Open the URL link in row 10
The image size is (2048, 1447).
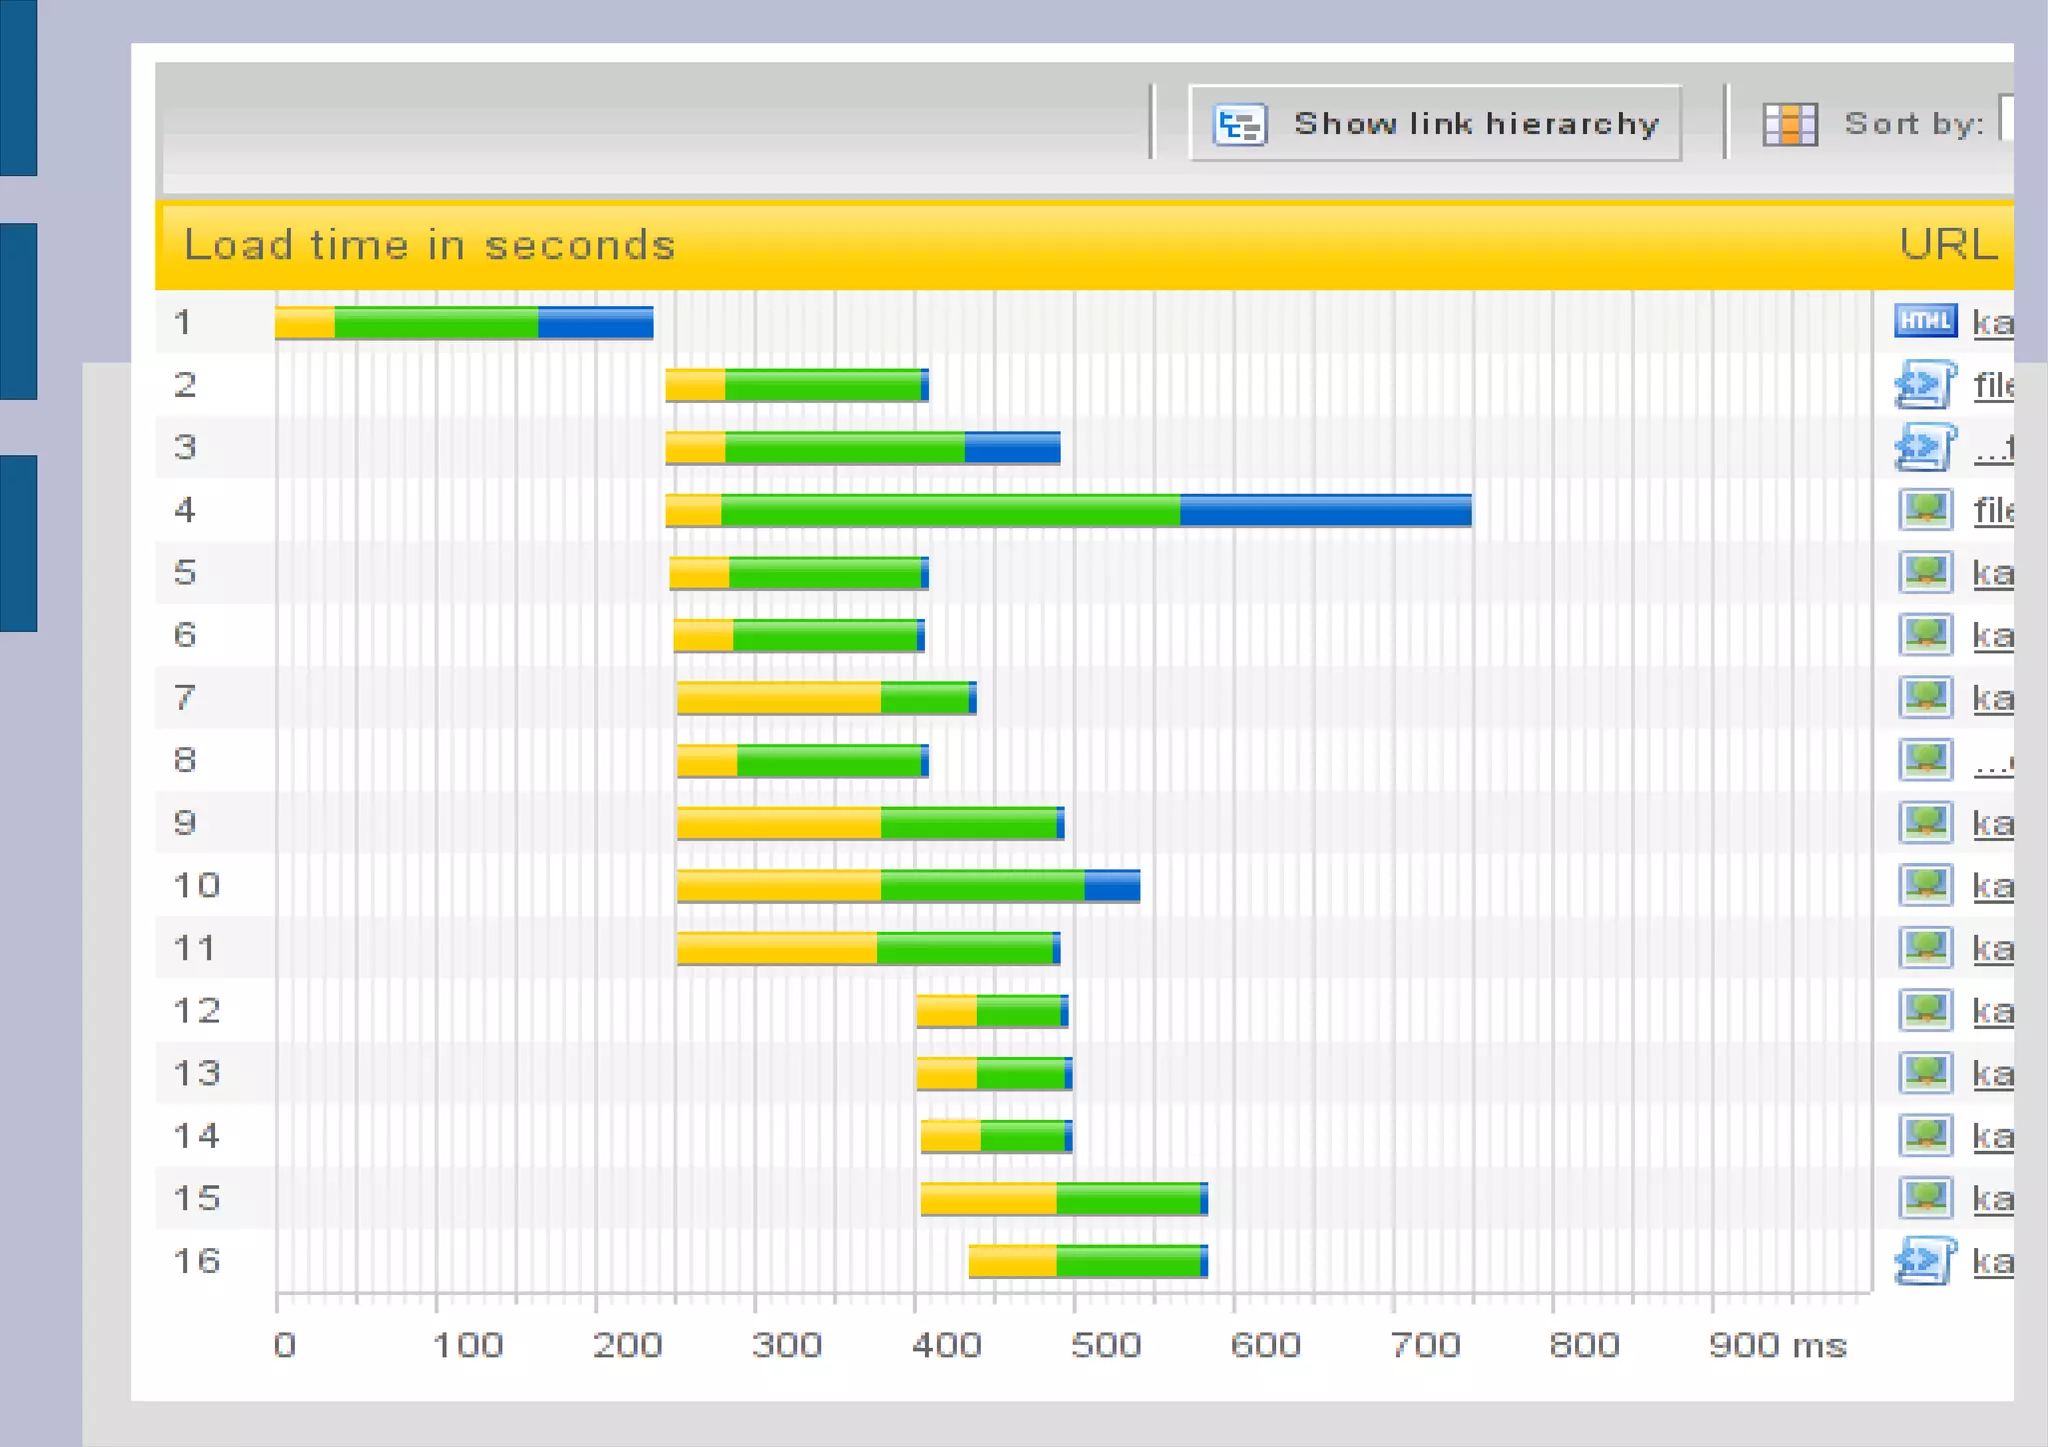point(1992,887)
